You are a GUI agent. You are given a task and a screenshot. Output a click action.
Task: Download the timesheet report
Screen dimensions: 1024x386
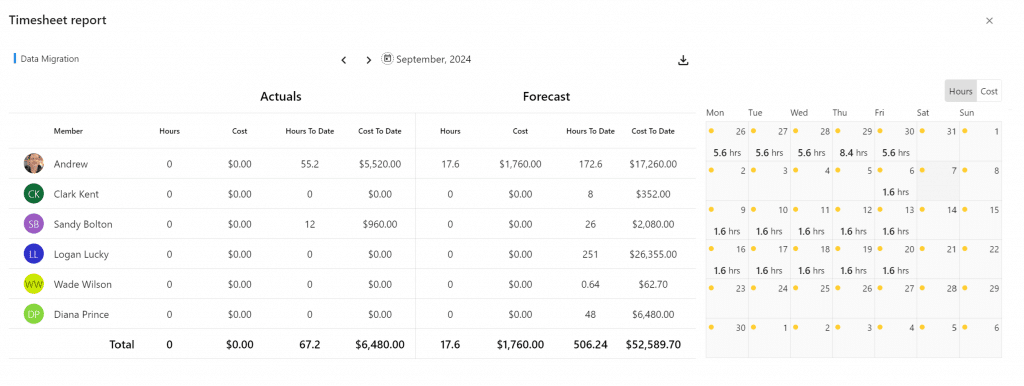point(683,60)
